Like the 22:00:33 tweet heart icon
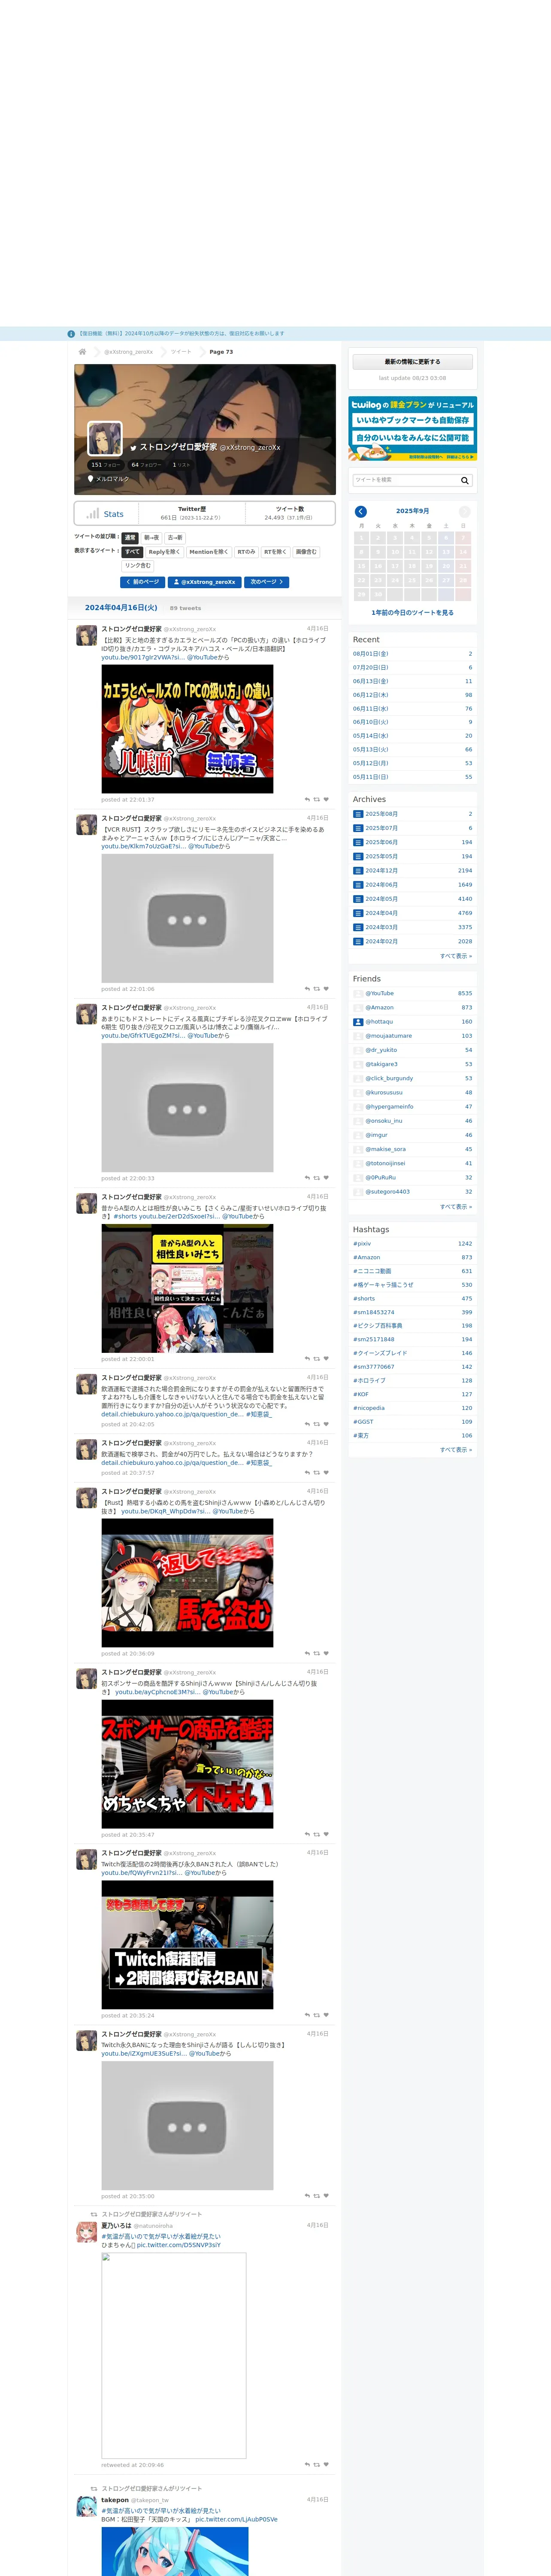551x2576 pixels. point(326,1178)
